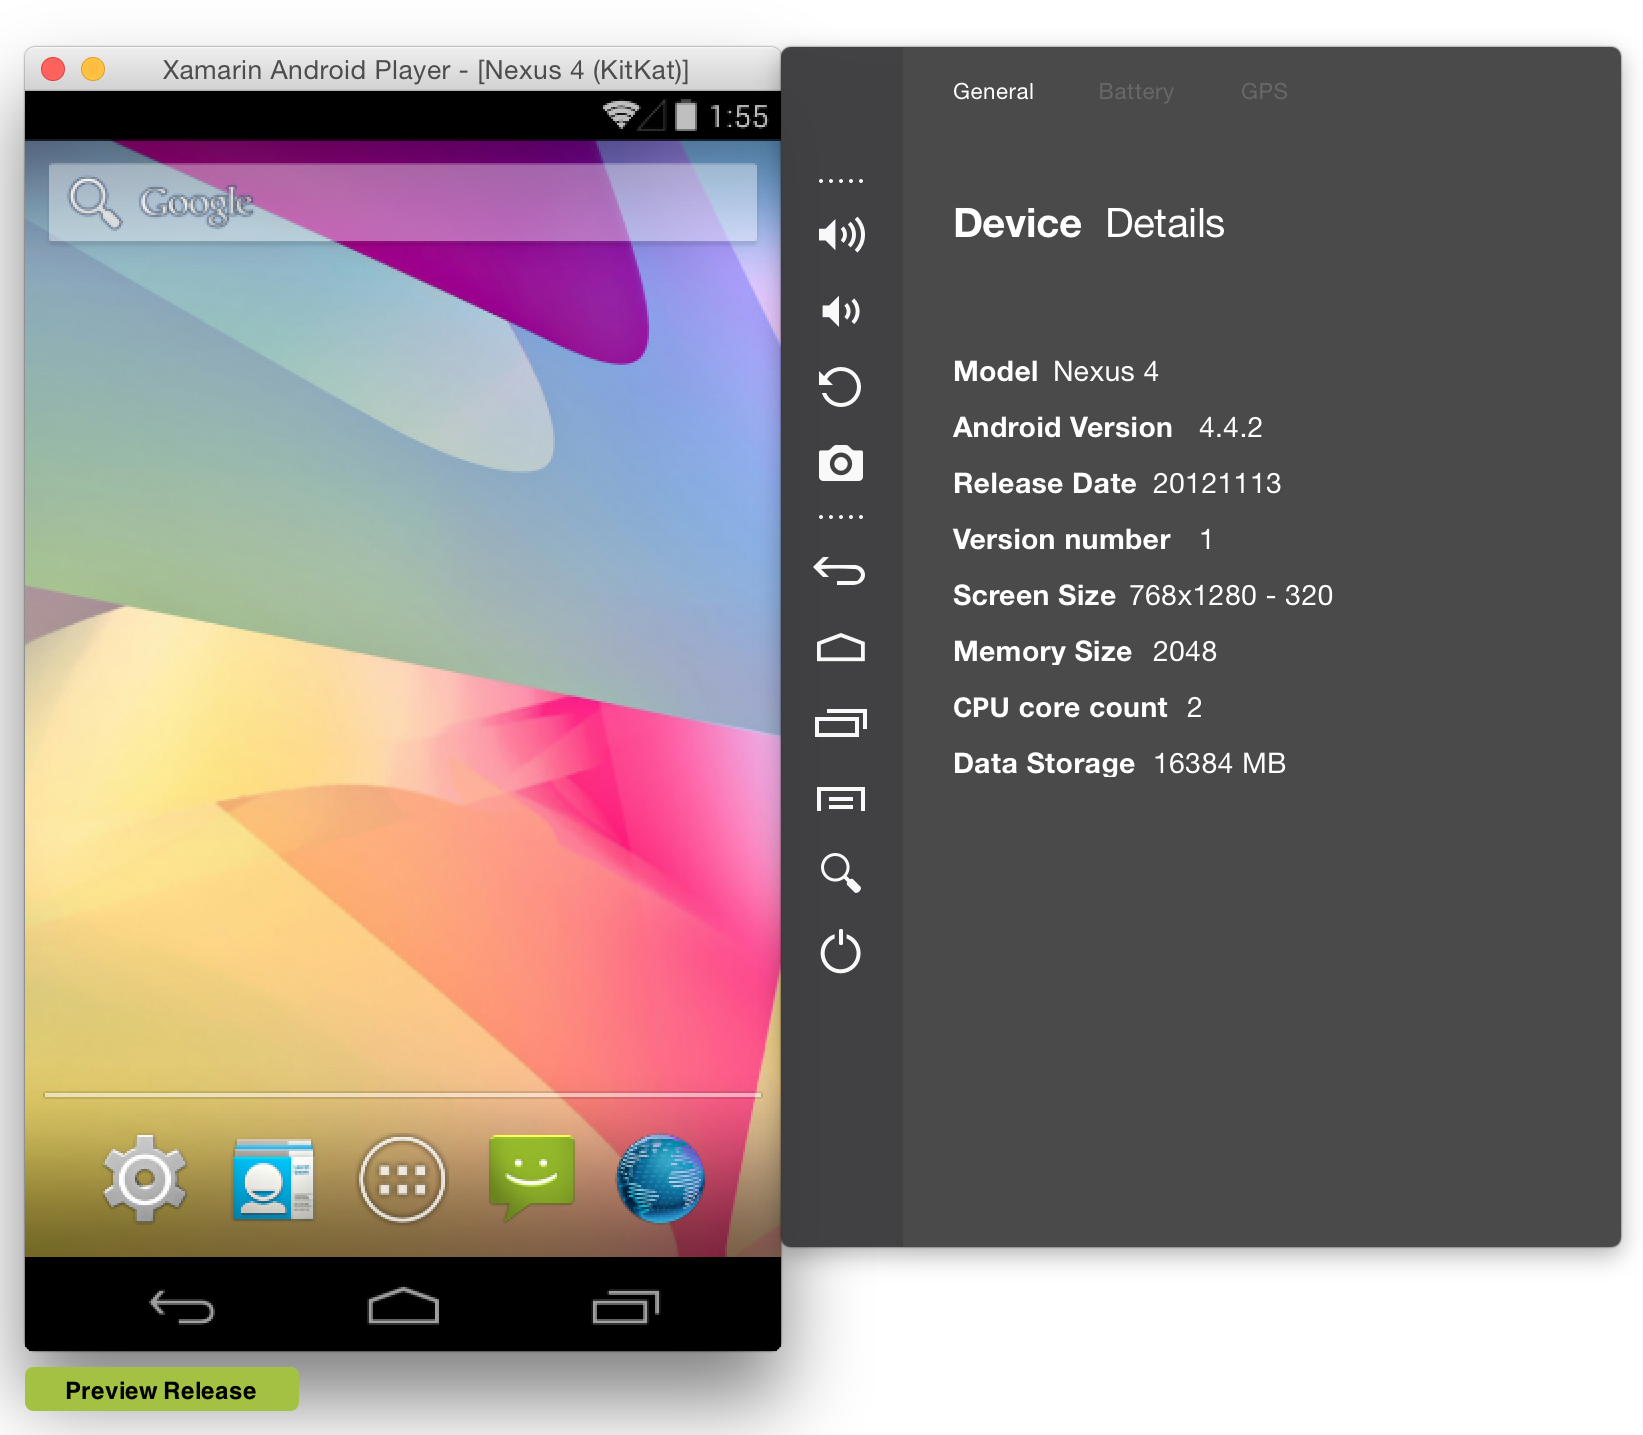Rotate the emulator screen
The image size is (1643, 1435).
point(840,387)
